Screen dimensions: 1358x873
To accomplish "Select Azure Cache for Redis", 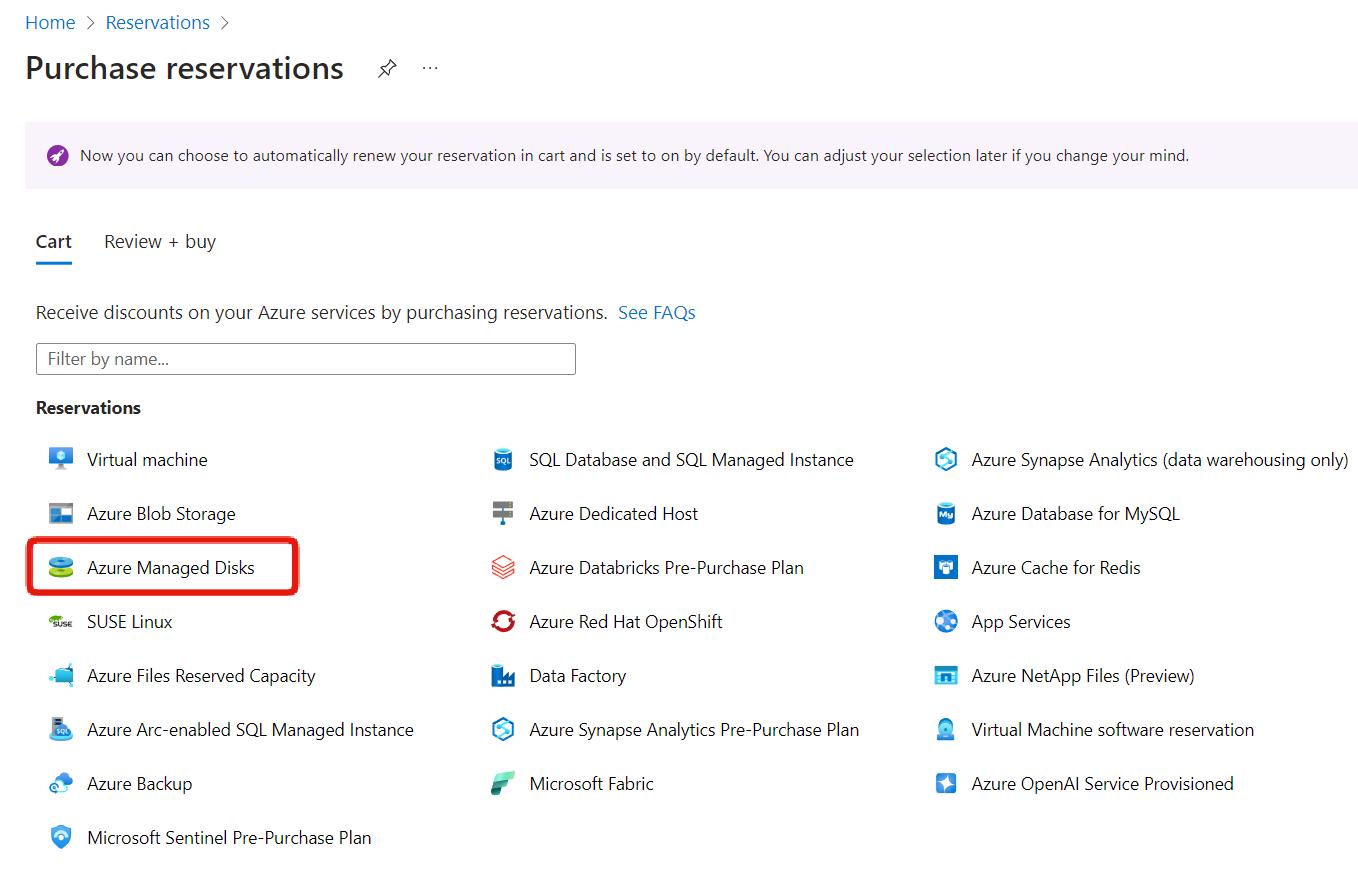I will [1056, 568].
